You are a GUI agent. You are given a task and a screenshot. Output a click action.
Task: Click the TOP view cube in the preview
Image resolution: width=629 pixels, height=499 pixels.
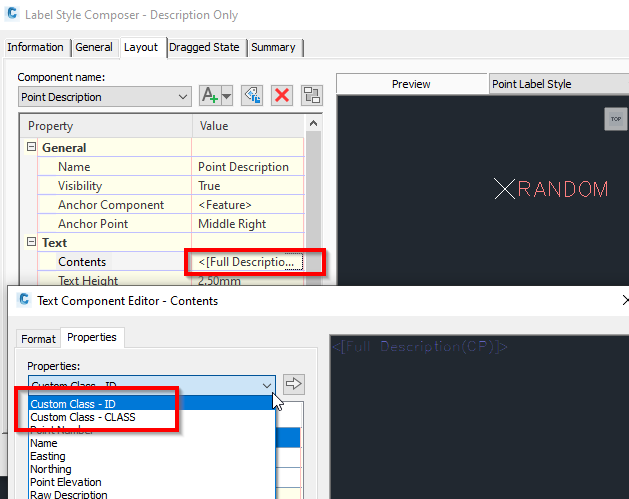tap(616, 119)
